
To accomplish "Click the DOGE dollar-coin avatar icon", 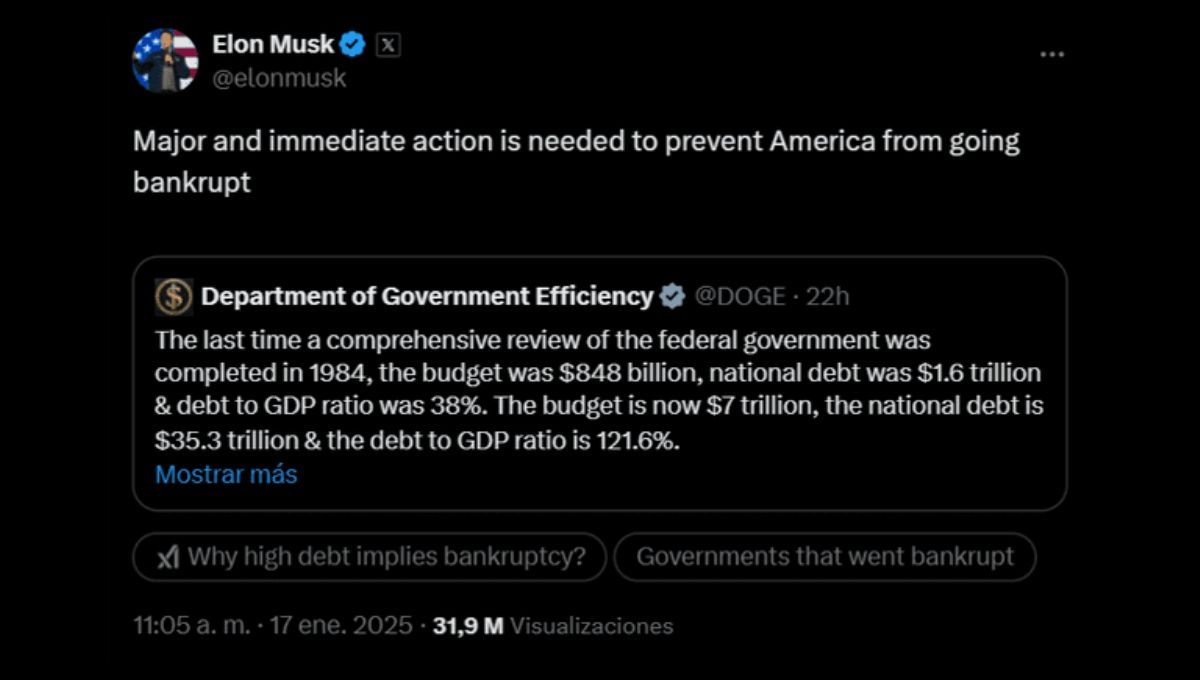I will (x=173, y=296).
